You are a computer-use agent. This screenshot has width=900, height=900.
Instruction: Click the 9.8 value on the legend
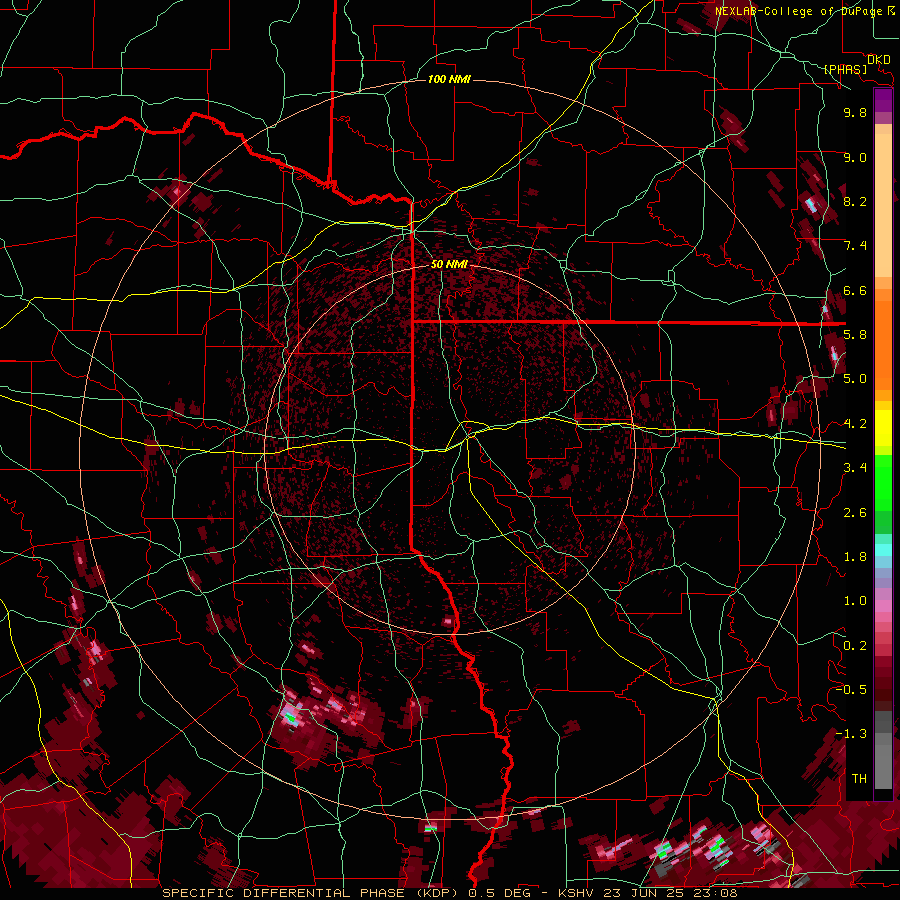pos(855,112)
